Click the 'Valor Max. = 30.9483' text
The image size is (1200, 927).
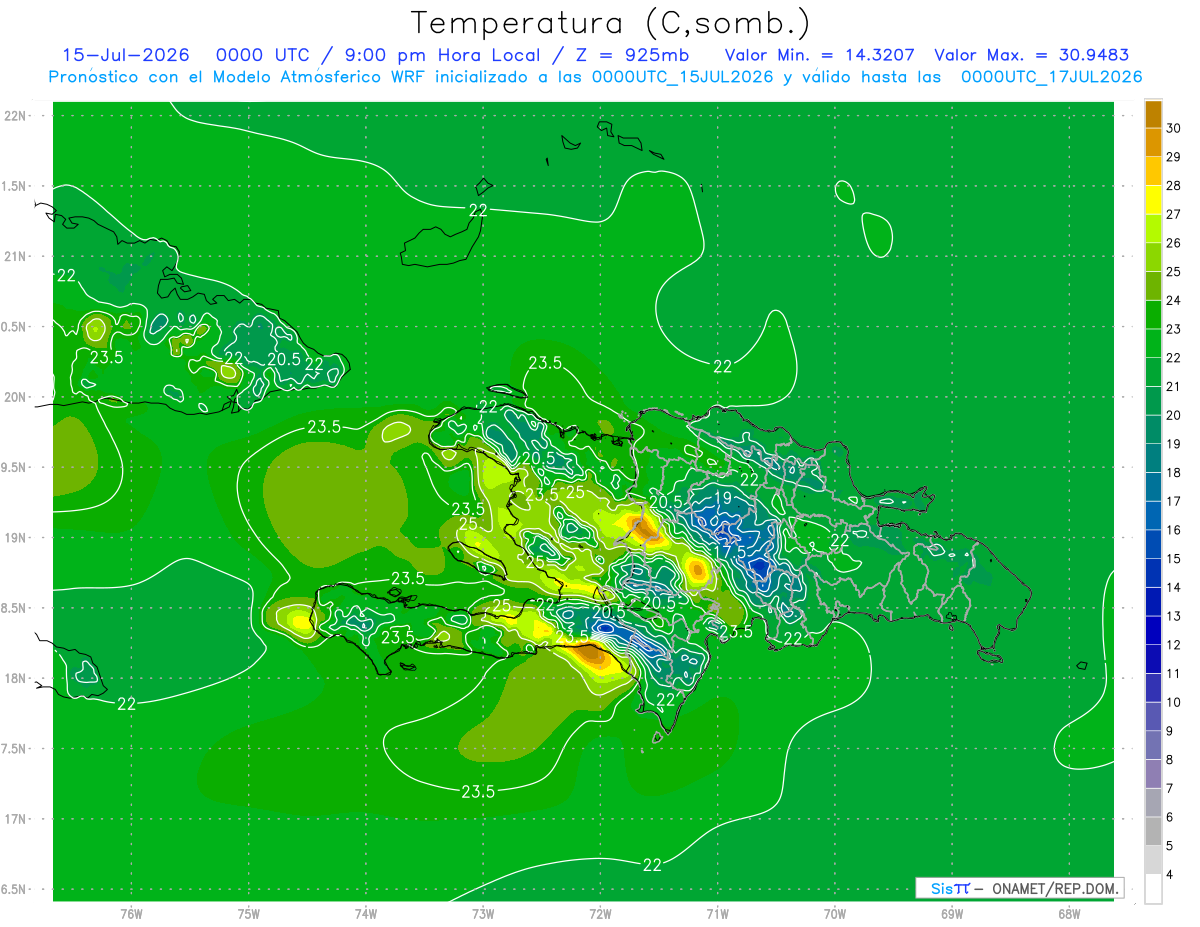click(1031, 55)
